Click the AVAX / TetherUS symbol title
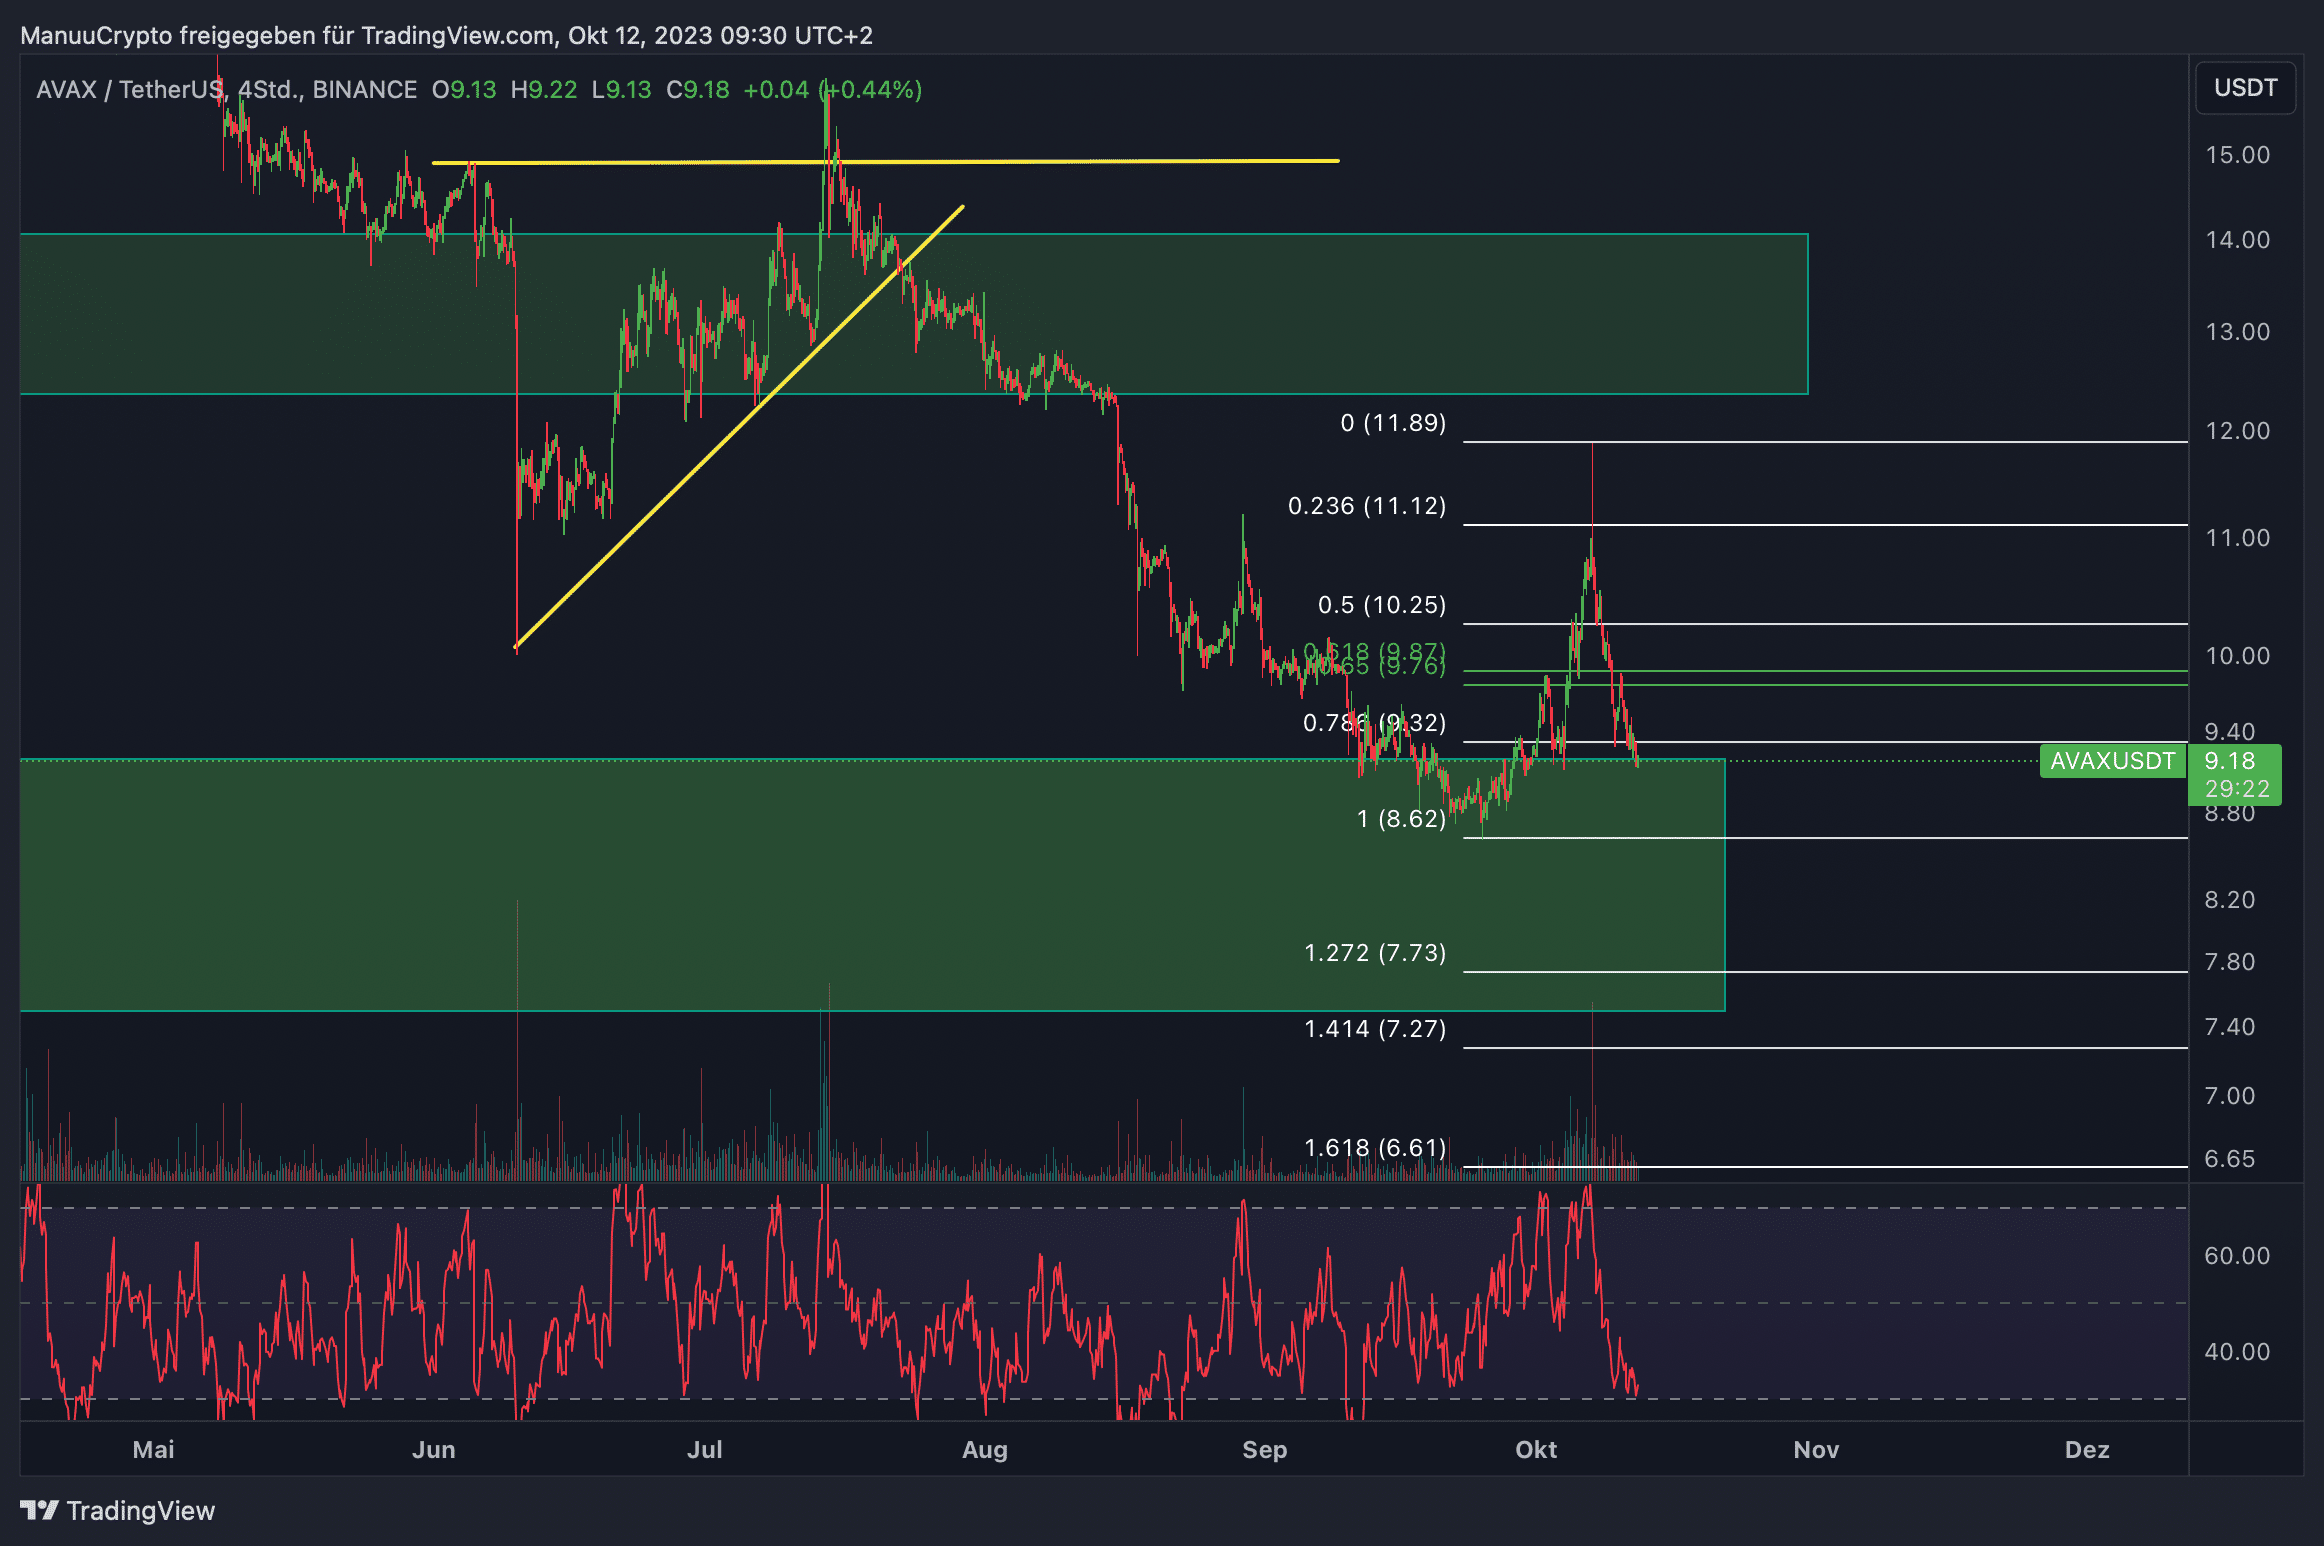 (130, 90)
